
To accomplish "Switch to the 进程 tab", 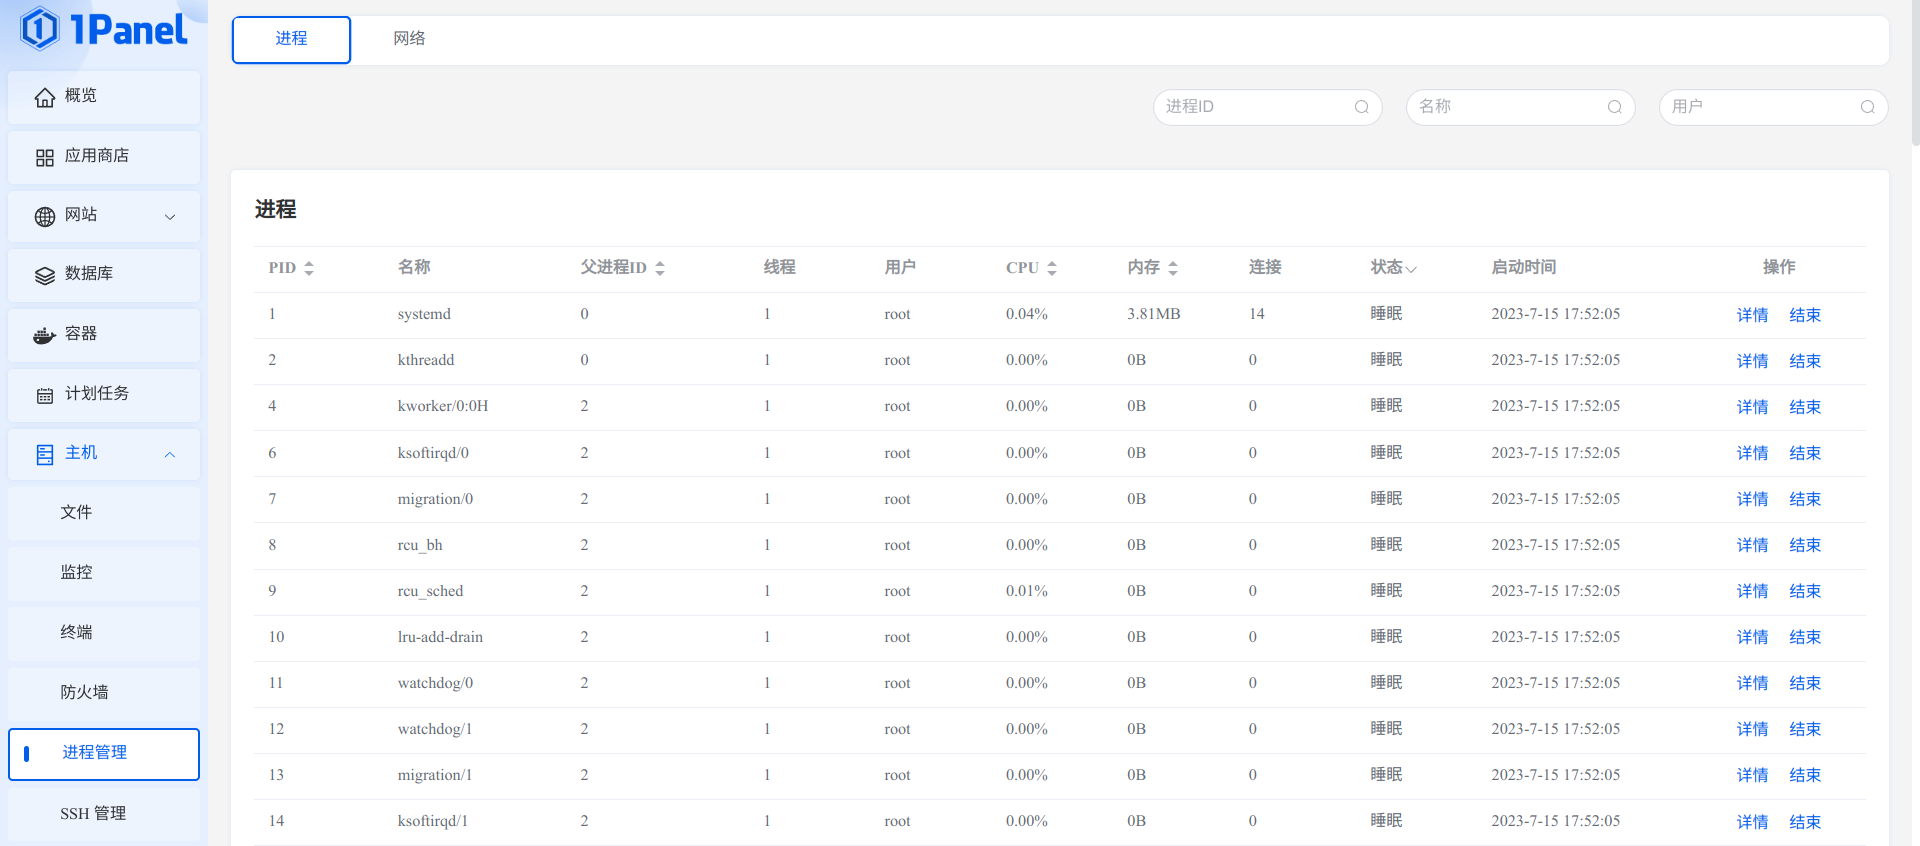I will point(291,39).
